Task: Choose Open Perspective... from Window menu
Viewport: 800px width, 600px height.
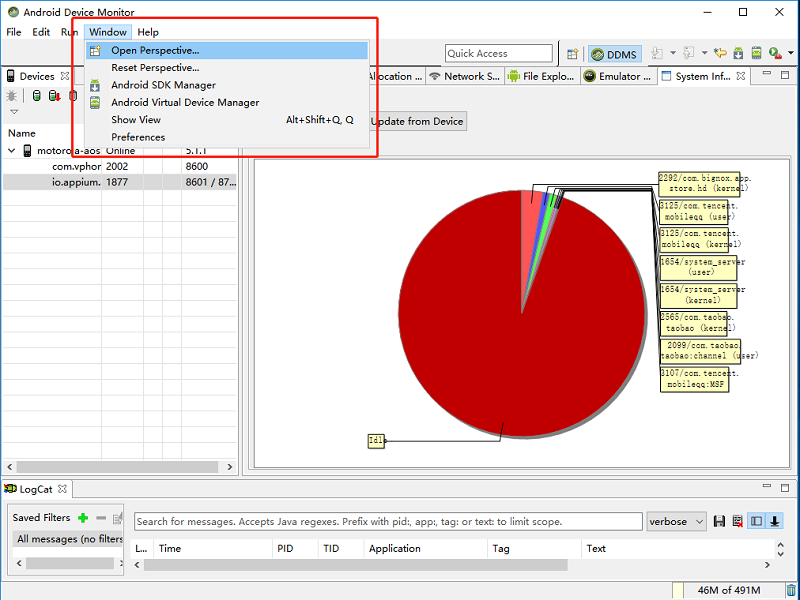Action: tap(227, 51)
